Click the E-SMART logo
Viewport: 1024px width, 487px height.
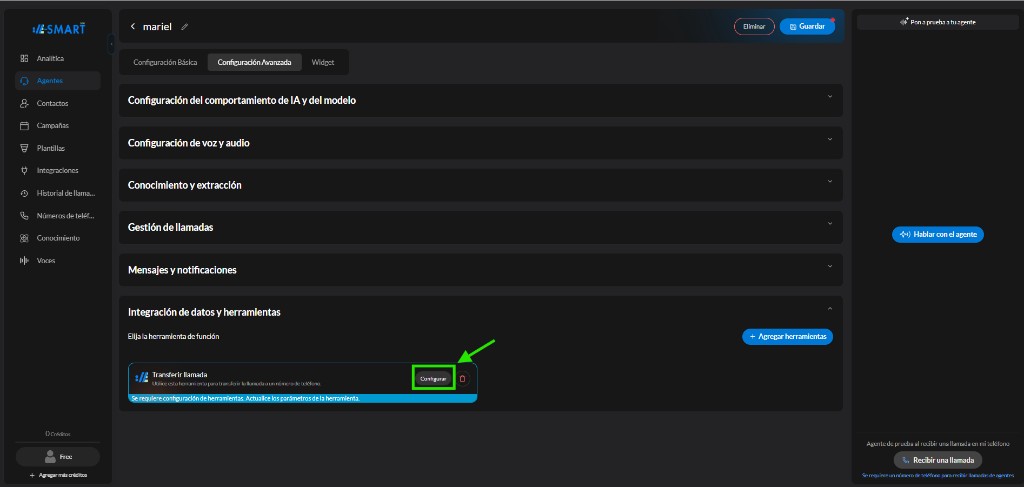click(x=59, y=29)
